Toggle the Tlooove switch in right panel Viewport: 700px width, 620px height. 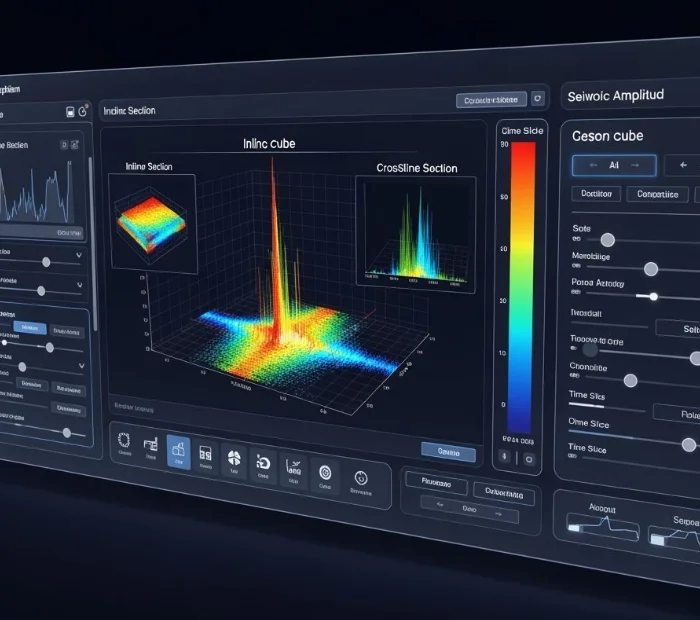590,349
